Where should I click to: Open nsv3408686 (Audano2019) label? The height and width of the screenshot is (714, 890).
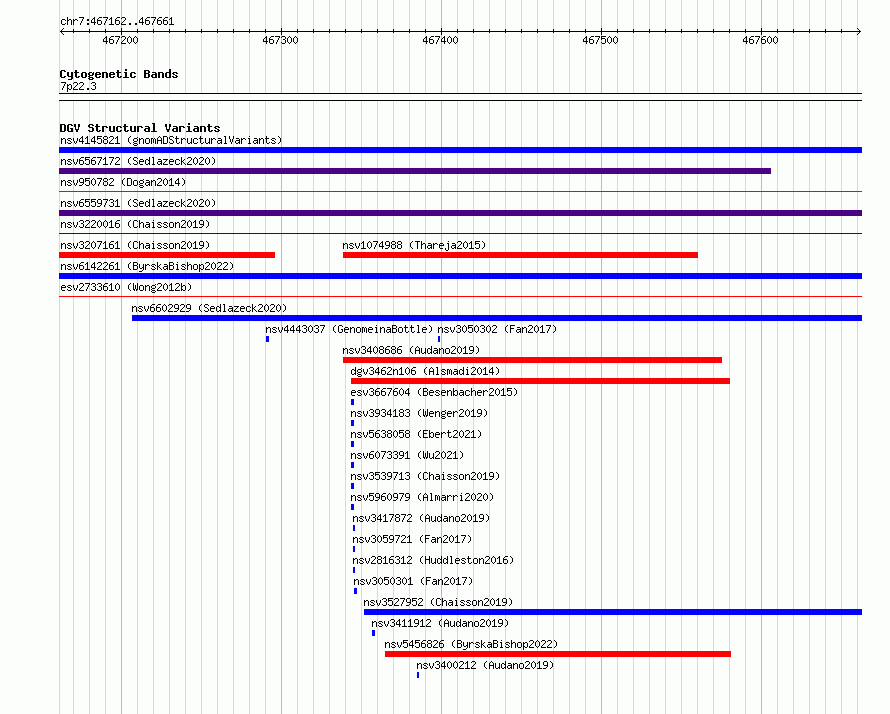411,350
